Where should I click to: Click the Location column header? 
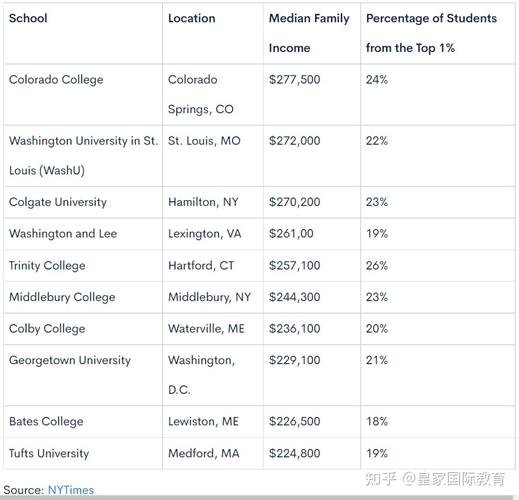click(192, 18)
